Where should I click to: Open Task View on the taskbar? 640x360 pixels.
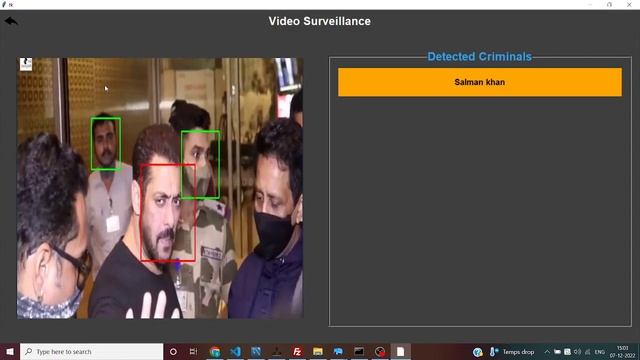(x=193, y=351)
